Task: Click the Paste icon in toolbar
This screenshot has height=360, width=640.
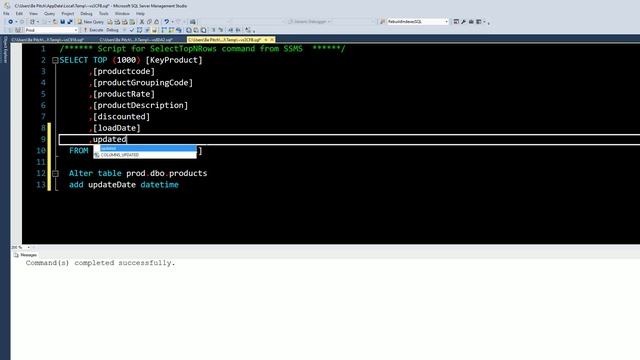Action: [156, 22]
